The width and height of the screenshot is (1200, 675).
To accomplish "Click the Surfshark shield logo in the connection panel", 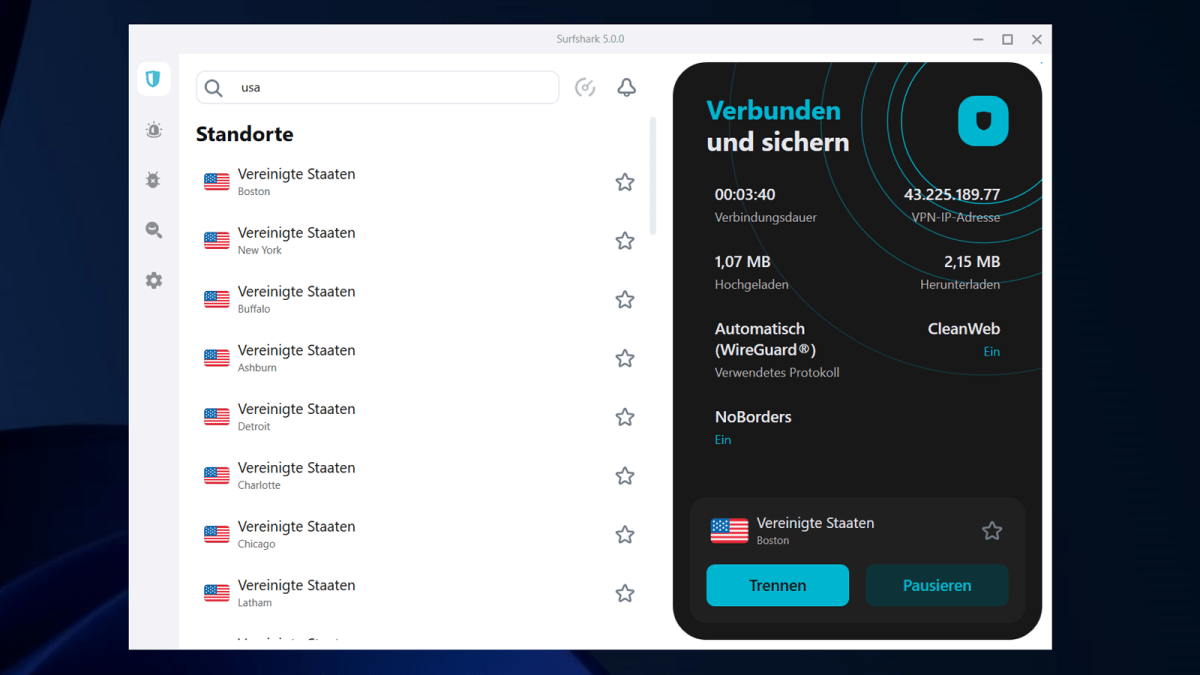I will coord(983,121).
